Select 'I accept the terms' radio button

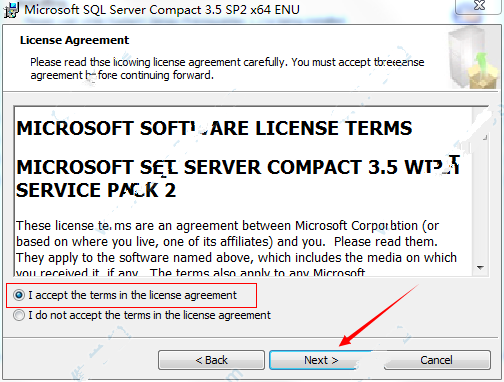19,295
